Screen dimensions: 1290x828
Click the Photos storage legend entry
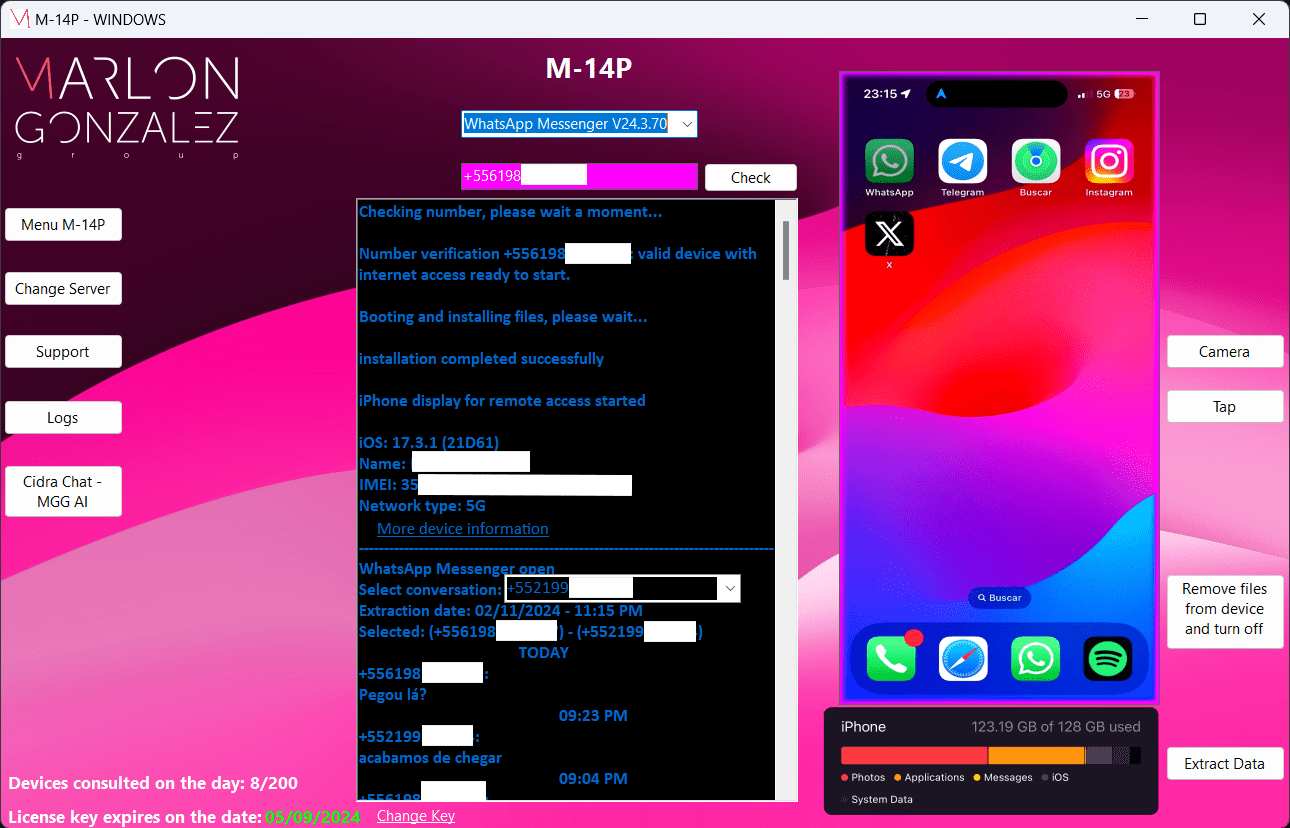coord(863,777)
